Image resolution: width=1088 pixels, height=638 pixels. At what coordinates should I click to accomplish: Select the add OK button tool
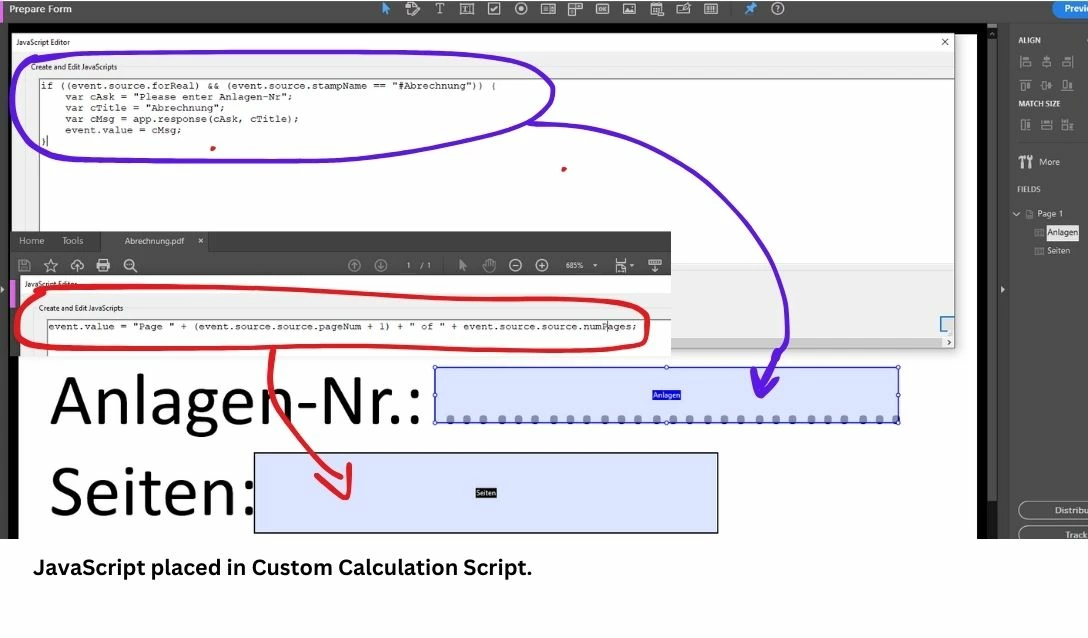point(602,9)
